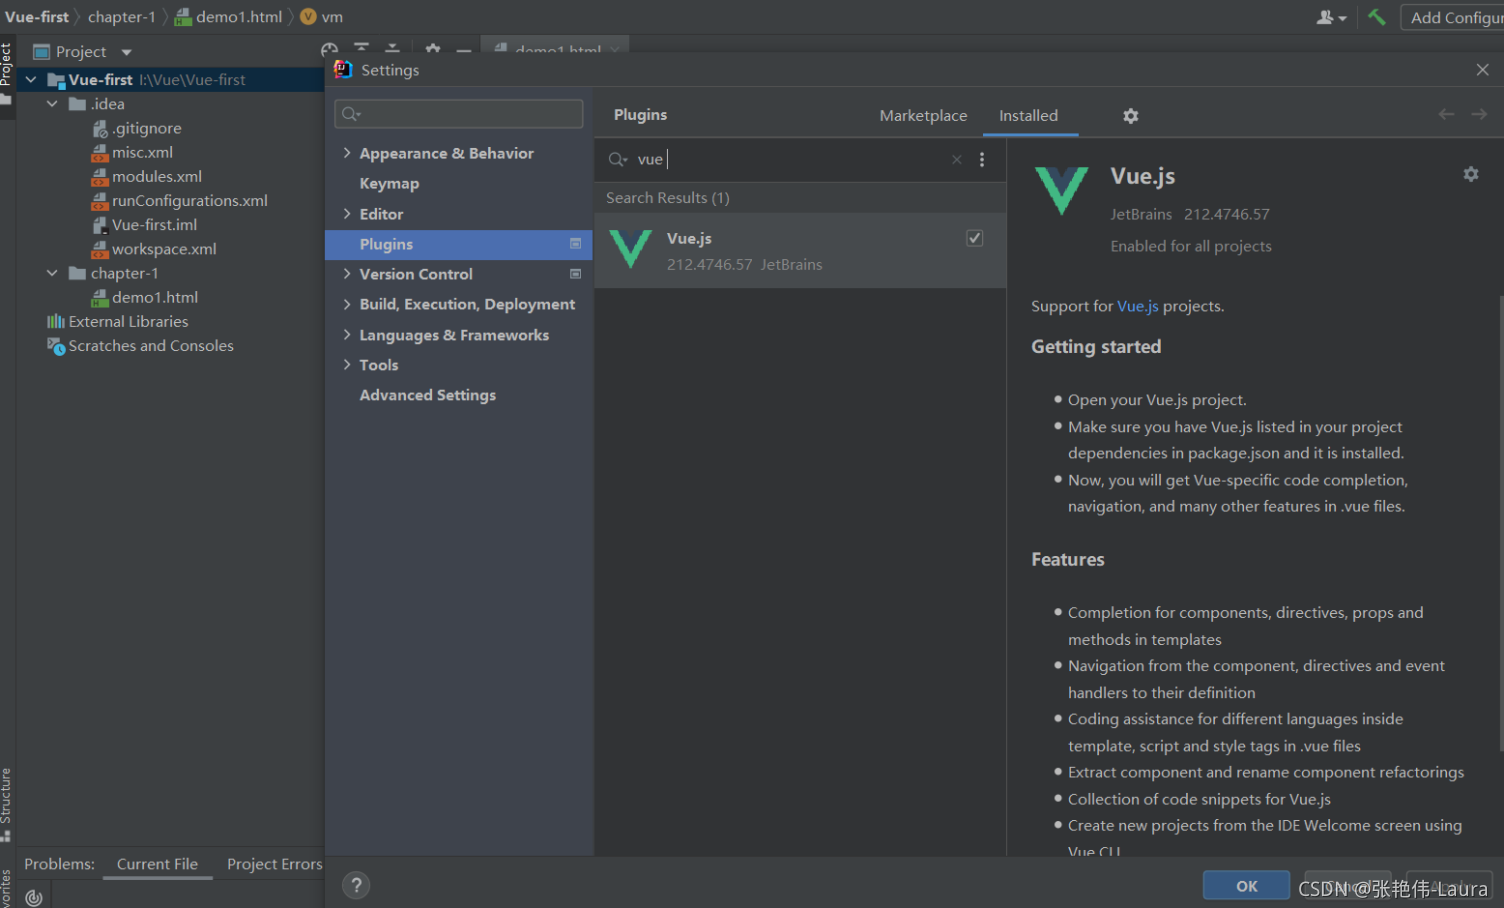
Task: Click settings search magnifier icon
Action: click(x=351, y=114)
